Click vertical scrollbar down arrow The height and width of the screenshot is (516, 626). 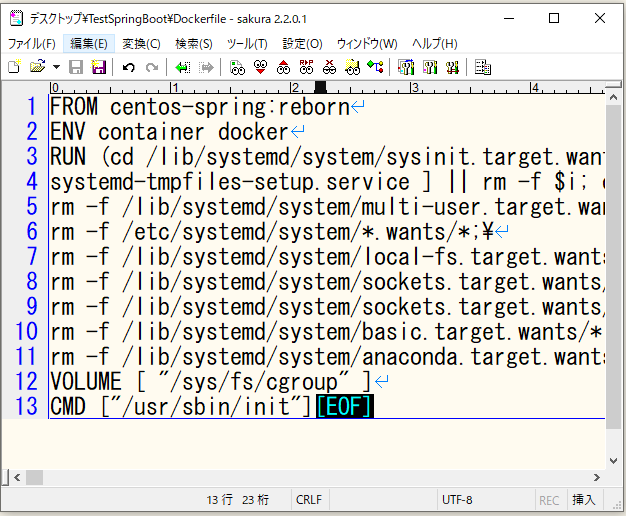(614, 460)
